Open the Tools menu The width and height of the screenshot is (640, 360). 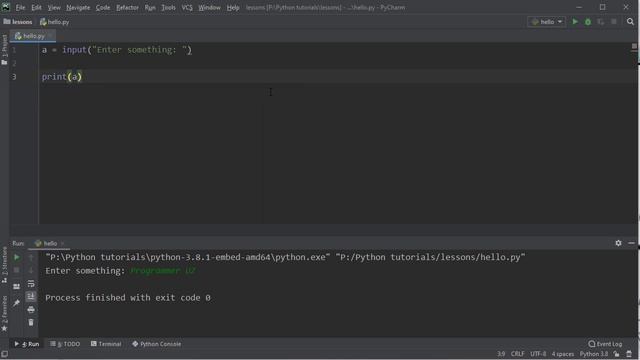click(168, 7)
